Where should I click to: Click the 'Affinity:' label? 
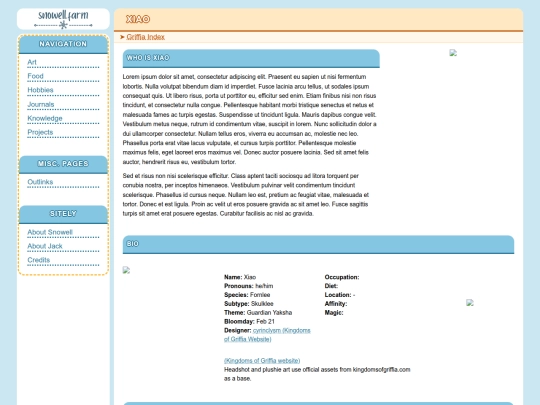(x=336, y=304)
